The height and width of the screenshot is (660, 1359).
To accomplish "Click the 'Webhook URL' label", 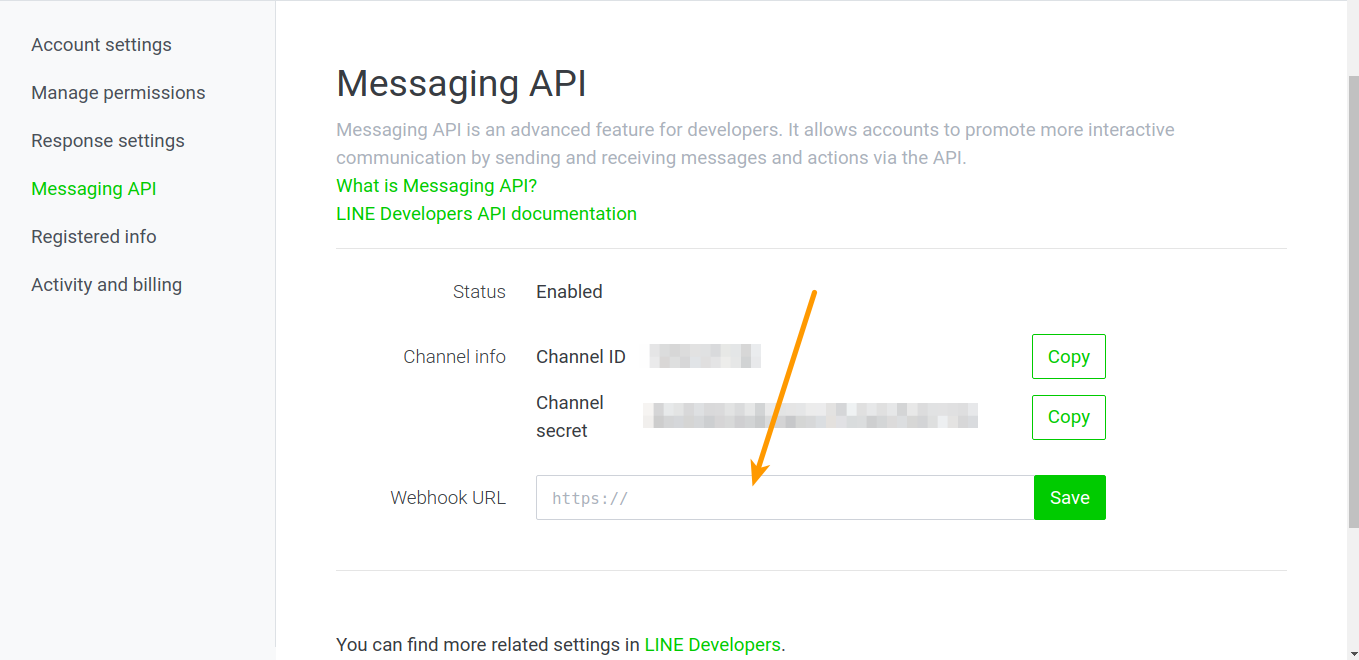I will coord(448,498).
